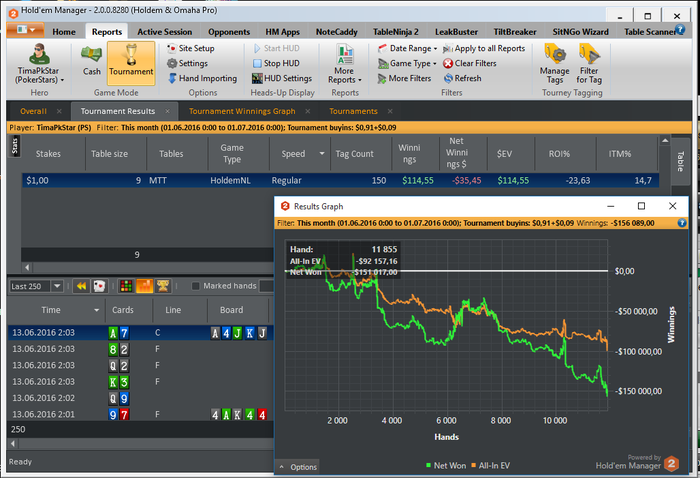The width and height of the screenshot is (700, 478).
Task: Click the results table left scroll arrow
Action: (x=27, y=267)
